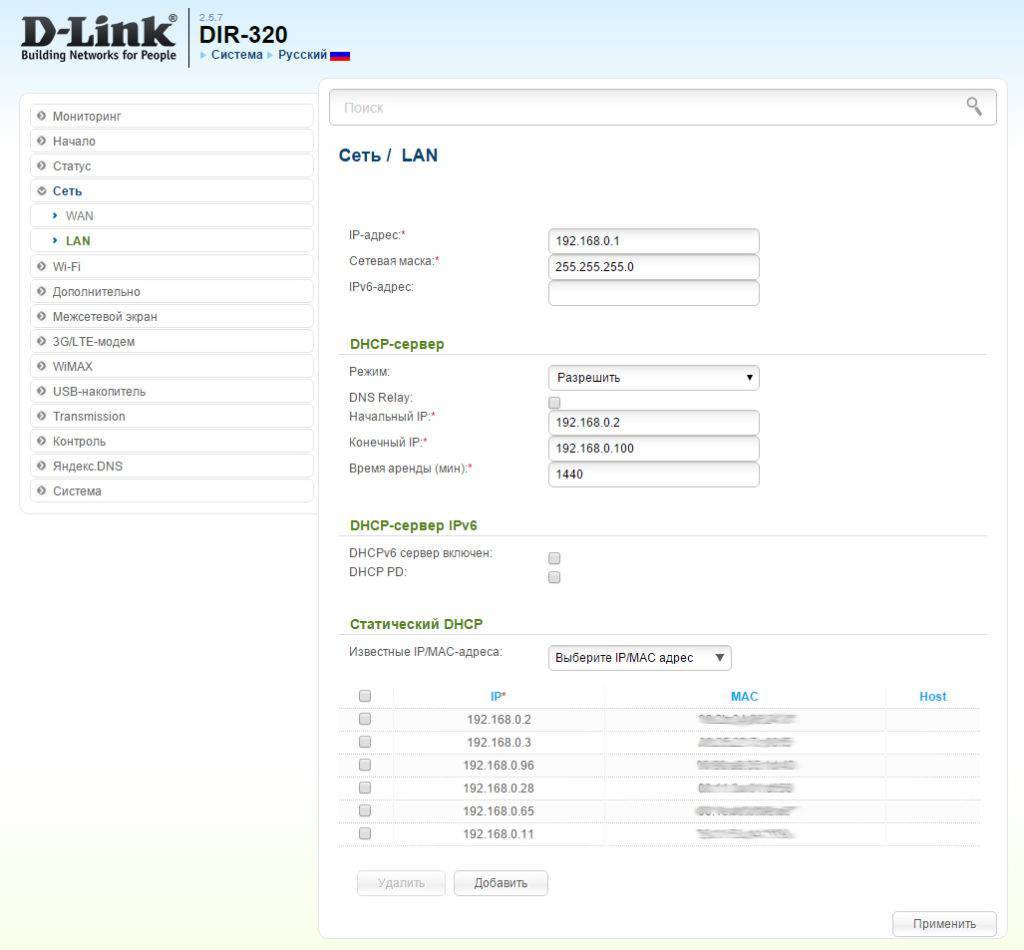Image resolution: width=1024 pixels, height=950 pixels.
Task: Expand the Дополнительно menu section
Action: tap(172, 292)
